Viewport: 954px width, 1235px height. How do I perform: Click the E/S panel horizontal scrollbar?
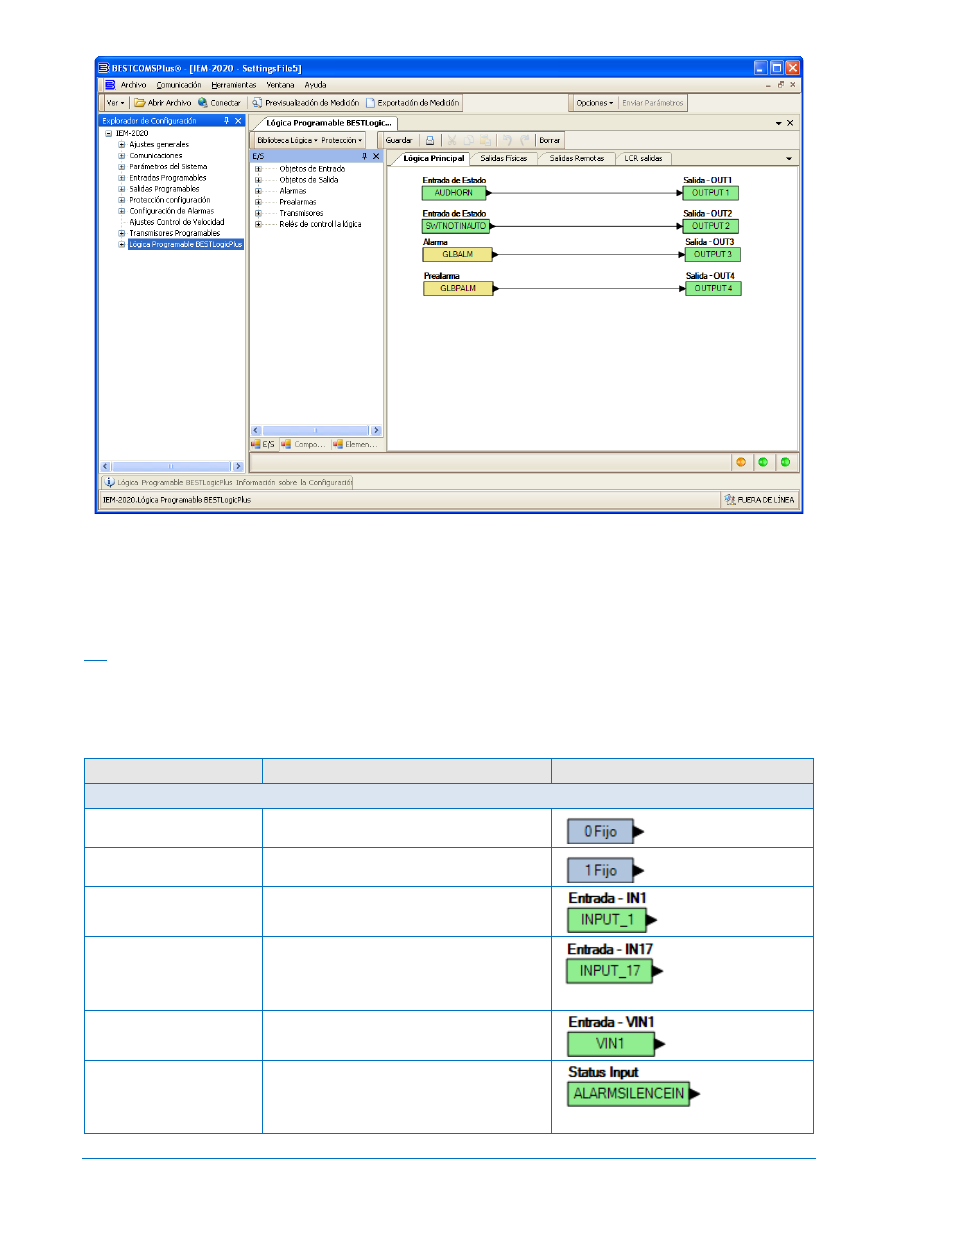click(316, 430)
